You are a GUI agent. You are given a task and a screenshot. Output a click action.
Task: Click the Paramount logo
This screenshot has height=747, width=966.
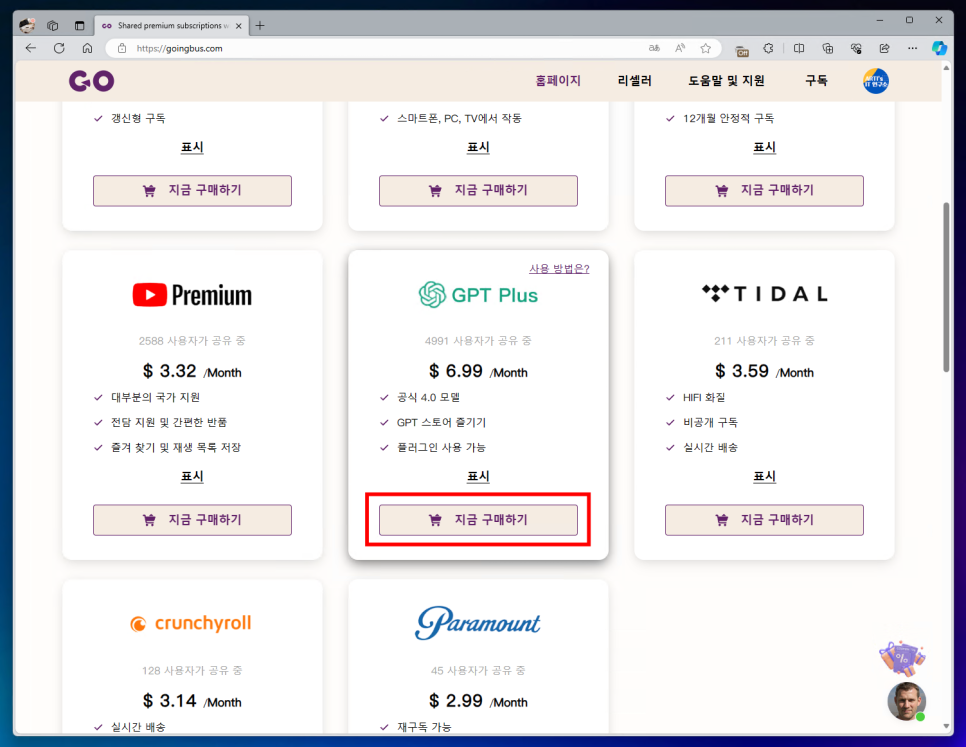tap(478, 623)
